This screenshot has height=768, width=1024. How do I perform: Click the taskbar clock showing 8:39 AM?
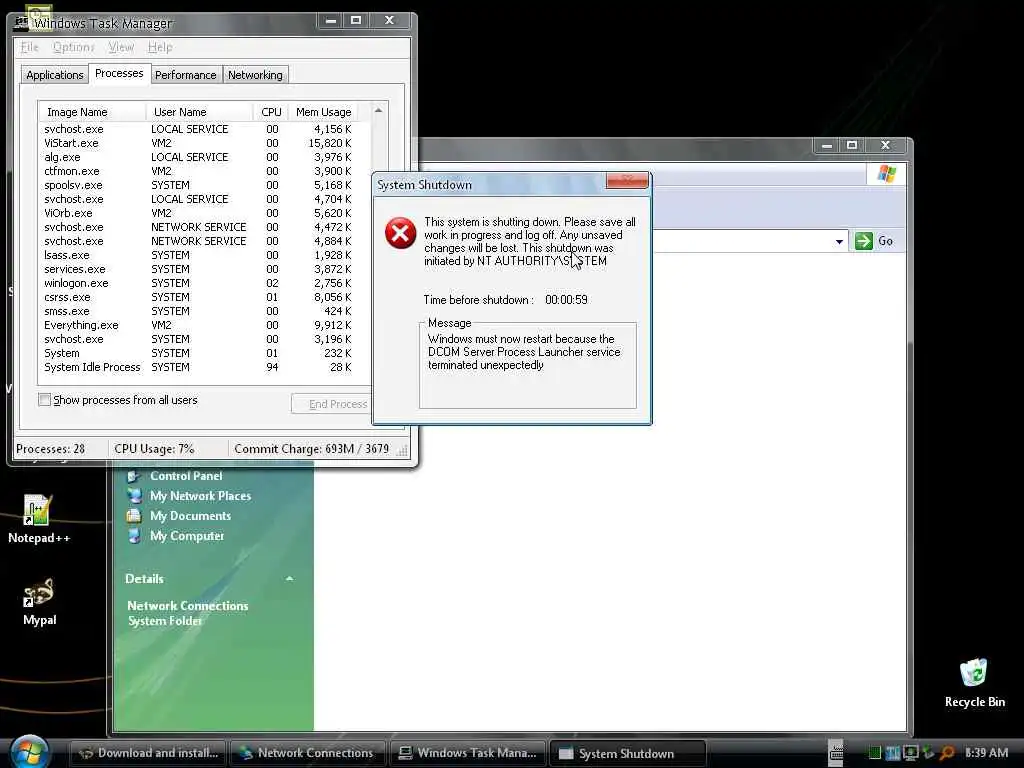[986, 753]
